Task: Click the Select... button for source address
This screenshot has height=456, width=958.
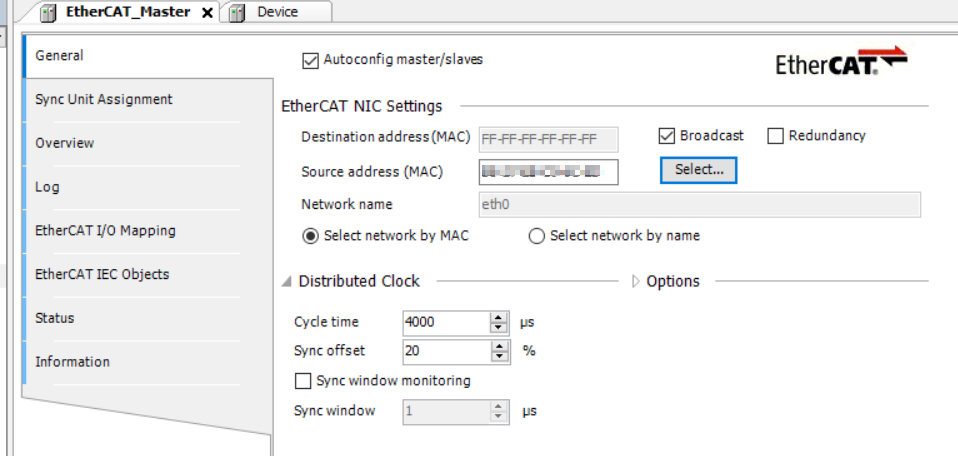Action: pos(698,171)
